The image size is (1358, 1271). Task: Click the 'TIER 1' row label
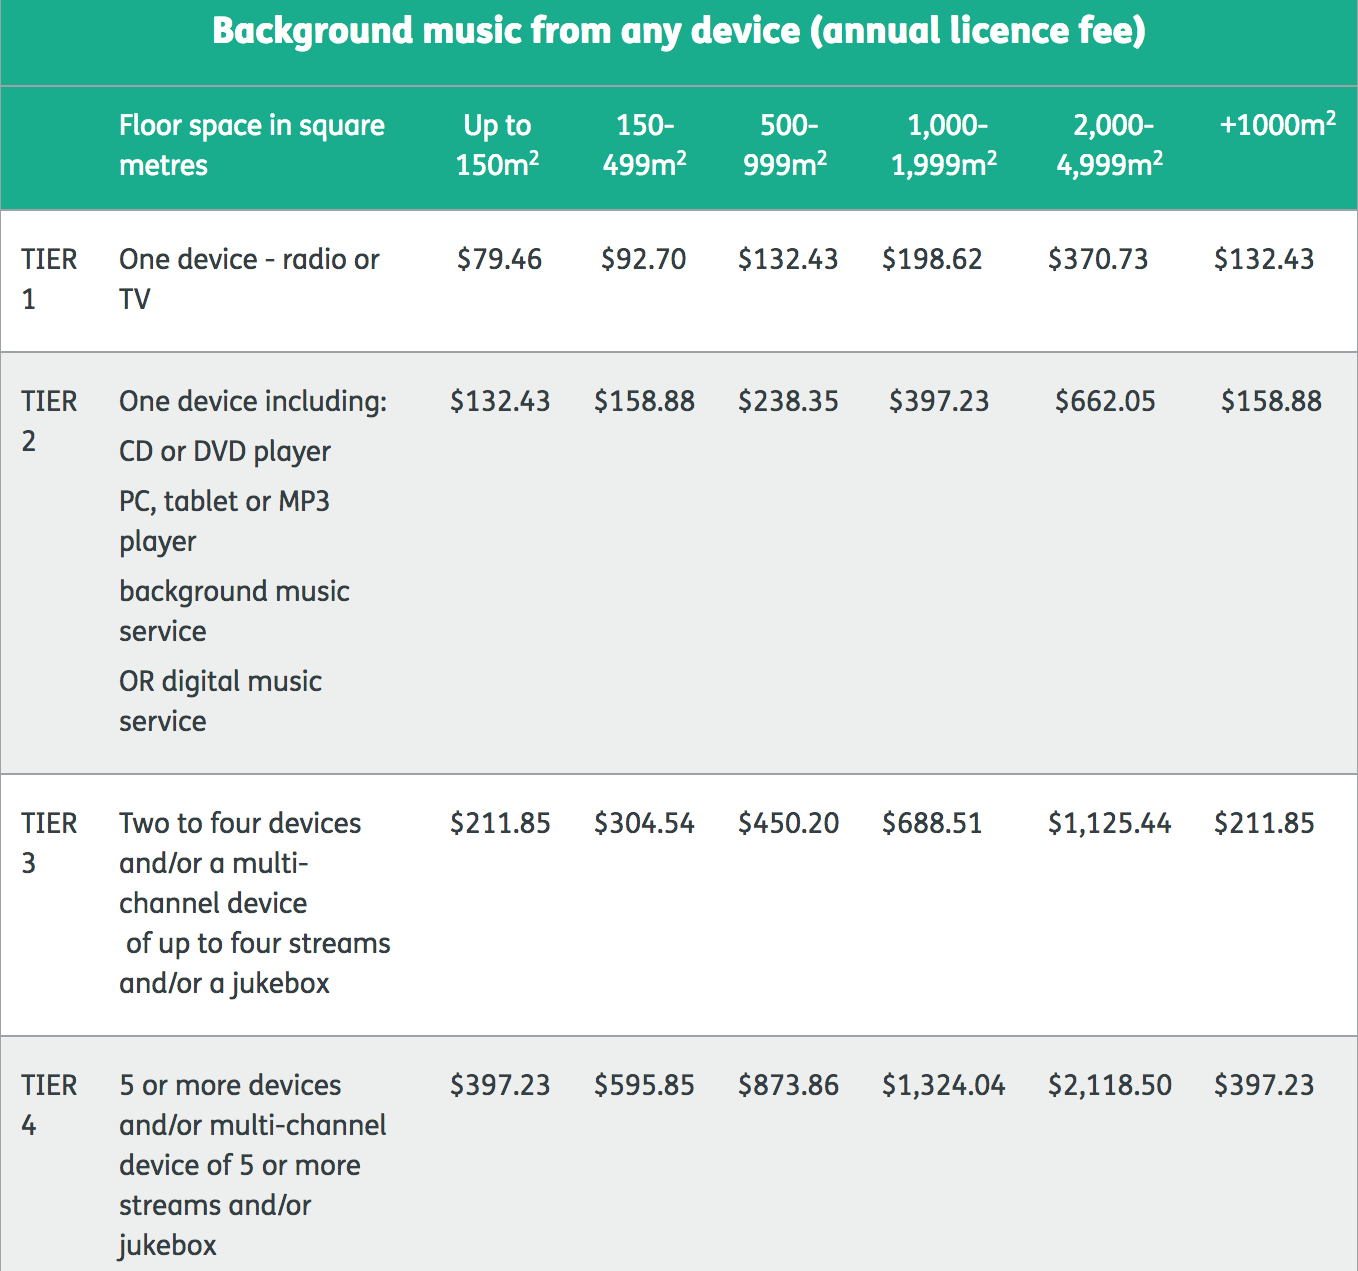(x=48, y=279)
